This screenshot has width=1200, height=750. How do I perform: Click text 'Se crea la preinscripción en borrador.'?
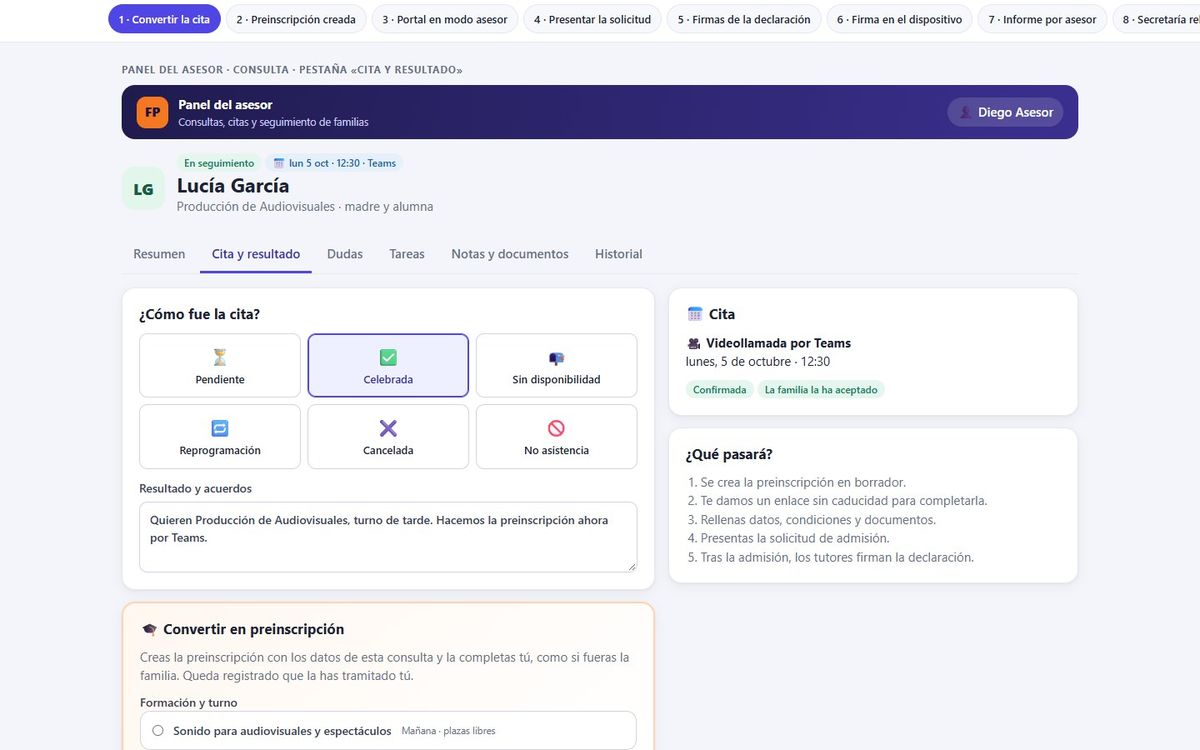click(803, 482)
